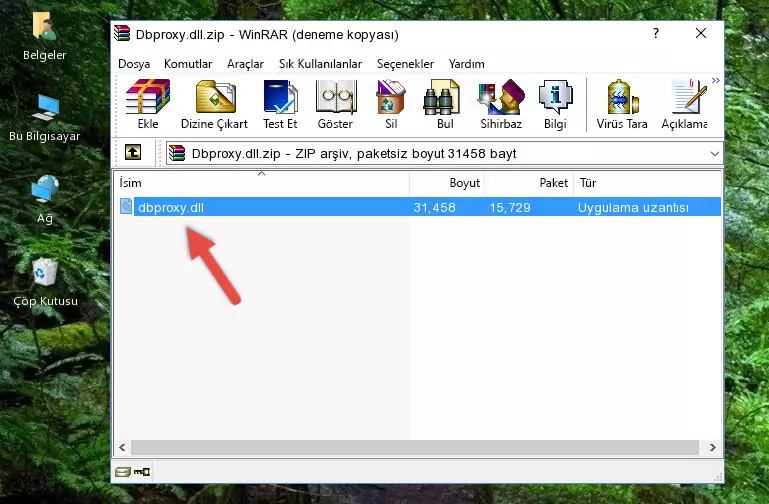Sort by the Boyut column header

point(447,183)
